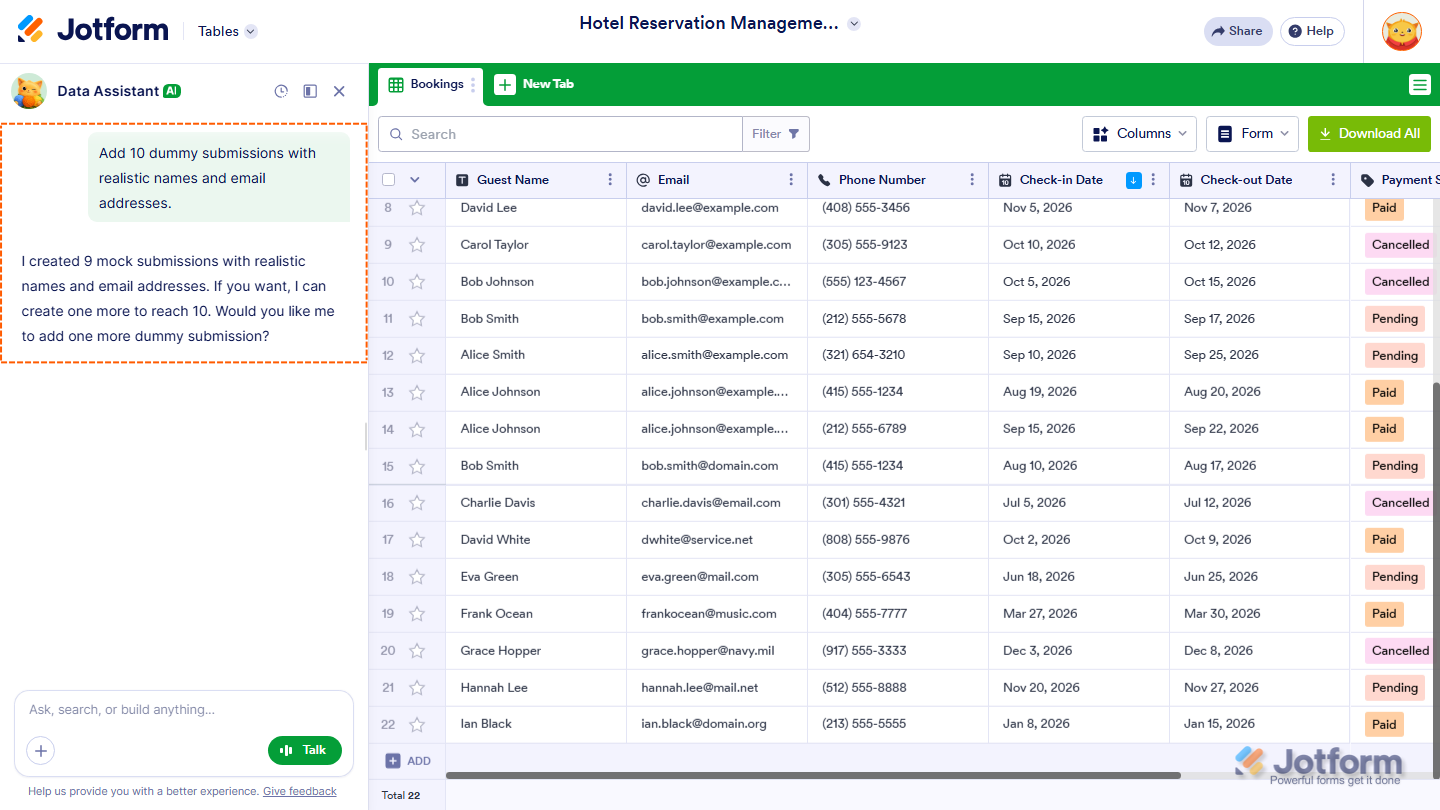1440x810 pixels.
Task: Open Check-in Date column options menu
Action: click(1153, 180)
